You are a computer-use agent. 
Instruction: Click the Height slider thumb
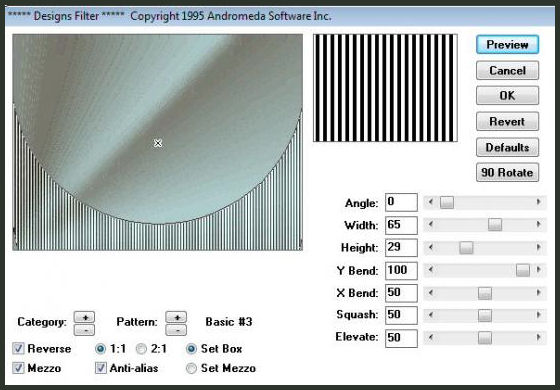point(466,248)
